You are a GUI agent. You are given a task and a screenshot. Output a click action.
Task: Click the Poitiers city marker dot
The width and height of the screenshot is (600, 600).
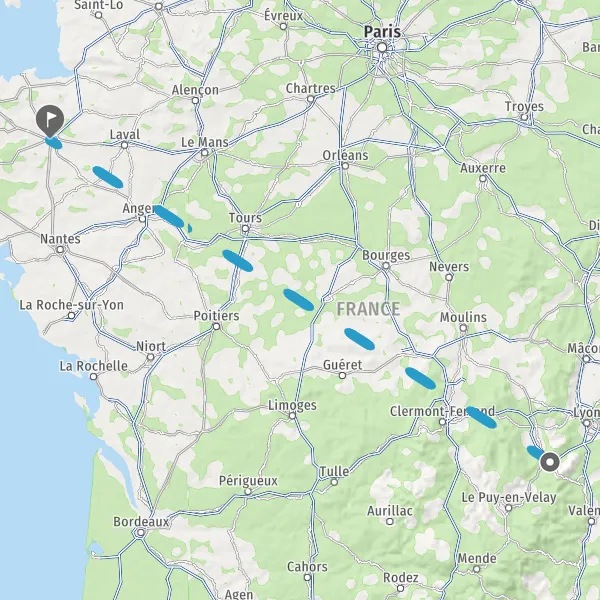click(216, 326)
